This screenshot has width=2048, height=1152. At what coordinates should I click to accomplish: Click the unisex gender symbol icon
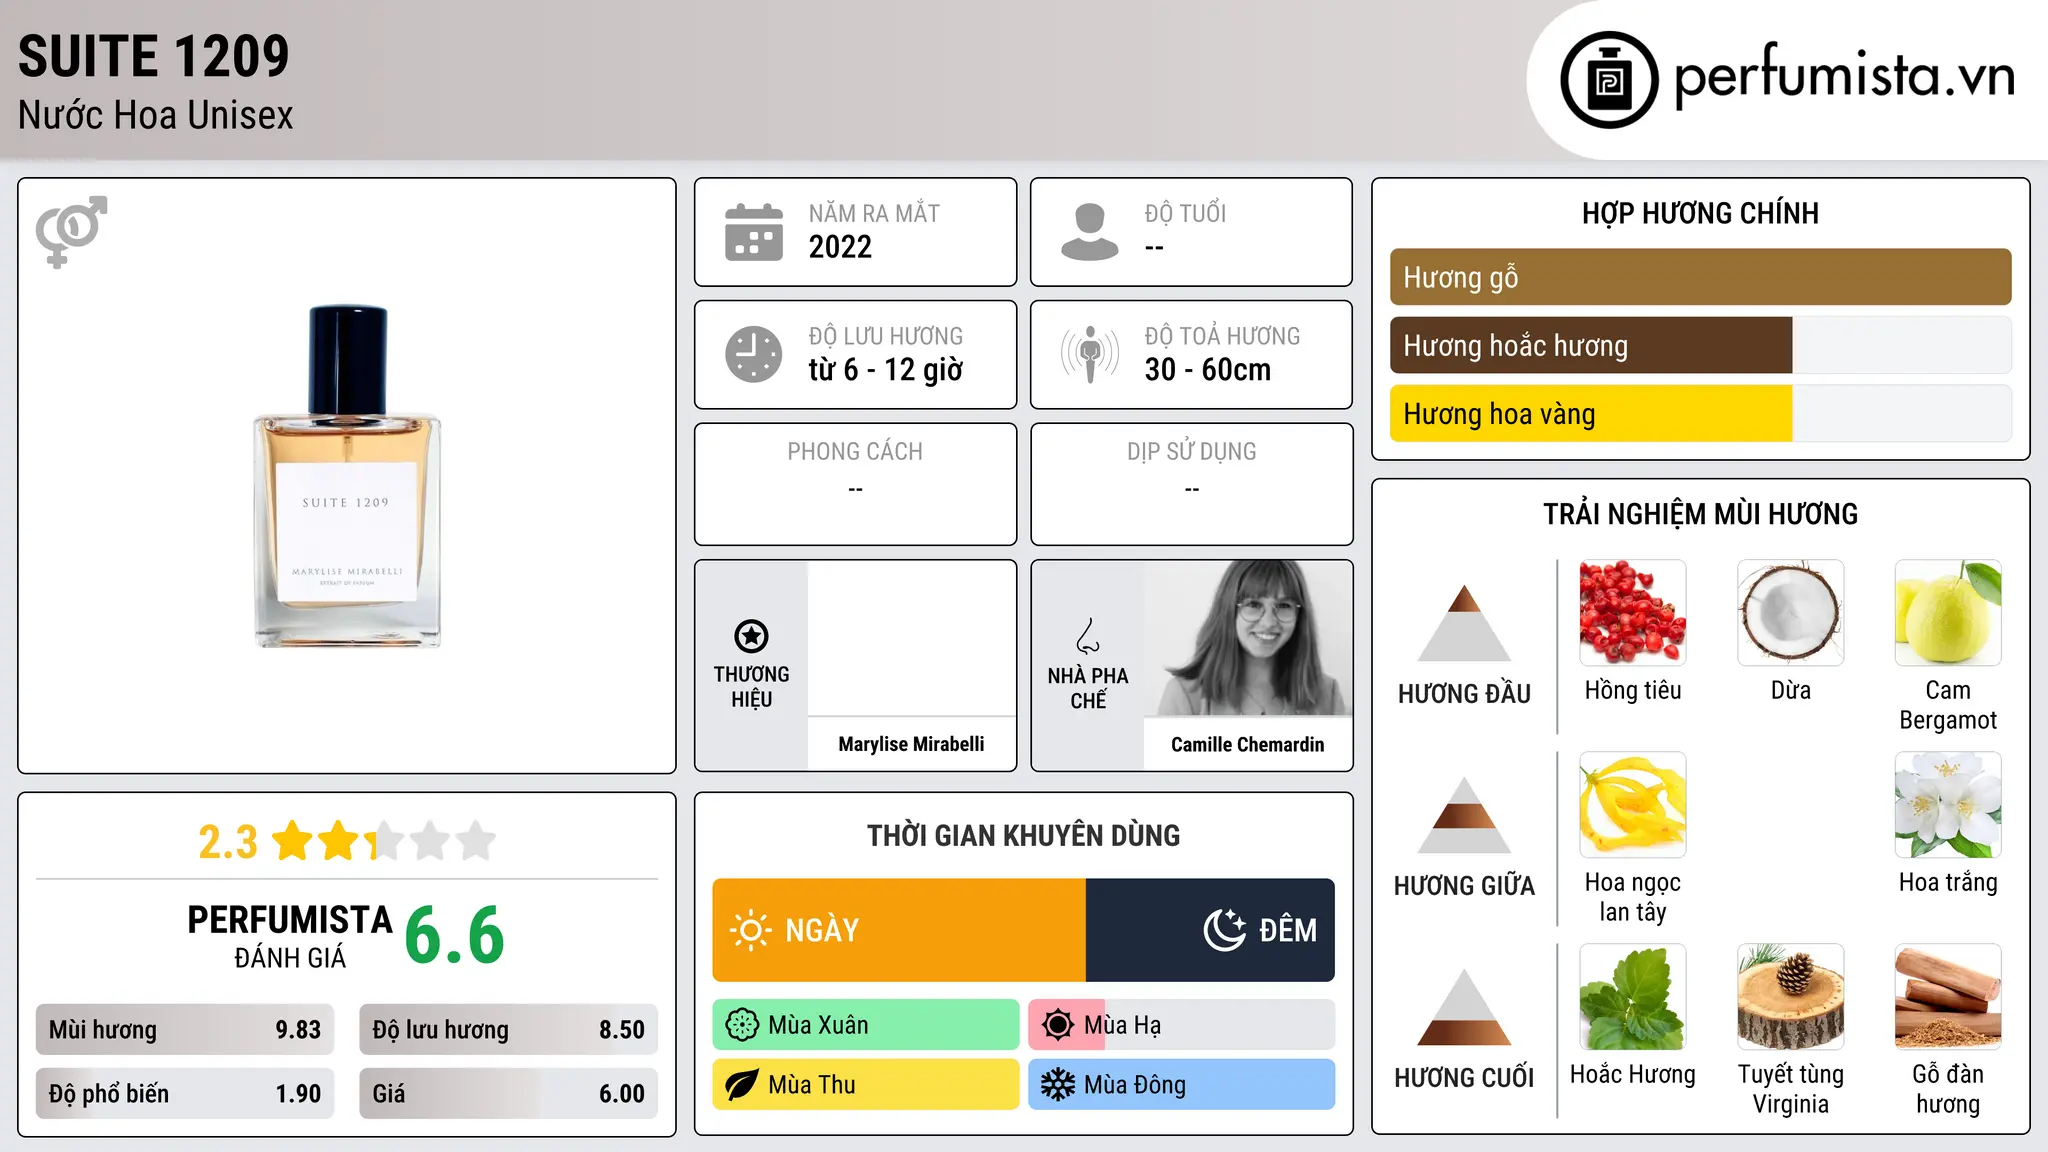pyautogui.click(x=71, y=231)
